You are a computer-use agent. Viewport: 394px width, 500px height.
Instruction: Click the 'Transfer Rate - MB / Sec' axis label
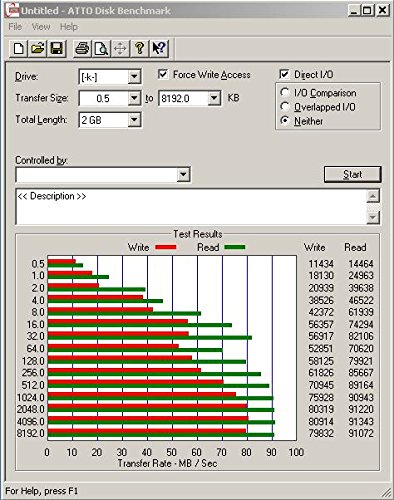167,463
